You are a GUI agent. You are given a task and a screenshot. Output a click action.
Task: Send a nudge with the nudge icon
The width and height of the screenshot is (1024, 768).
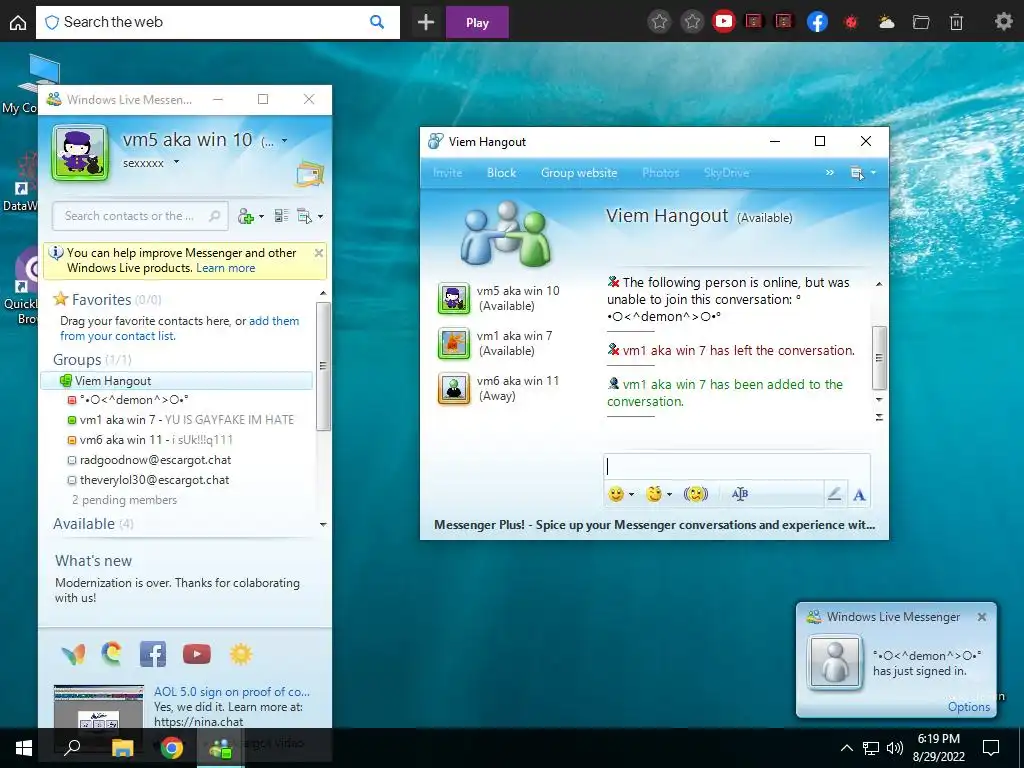pyautogui.click(x=696, y=494)
